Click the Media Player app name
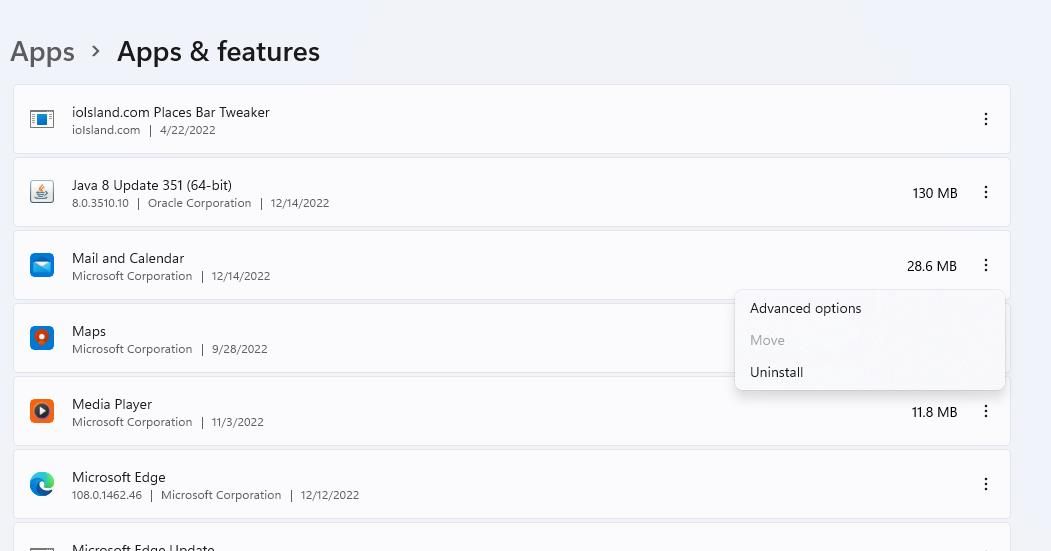1051x551 pixels. click(112, 404)
